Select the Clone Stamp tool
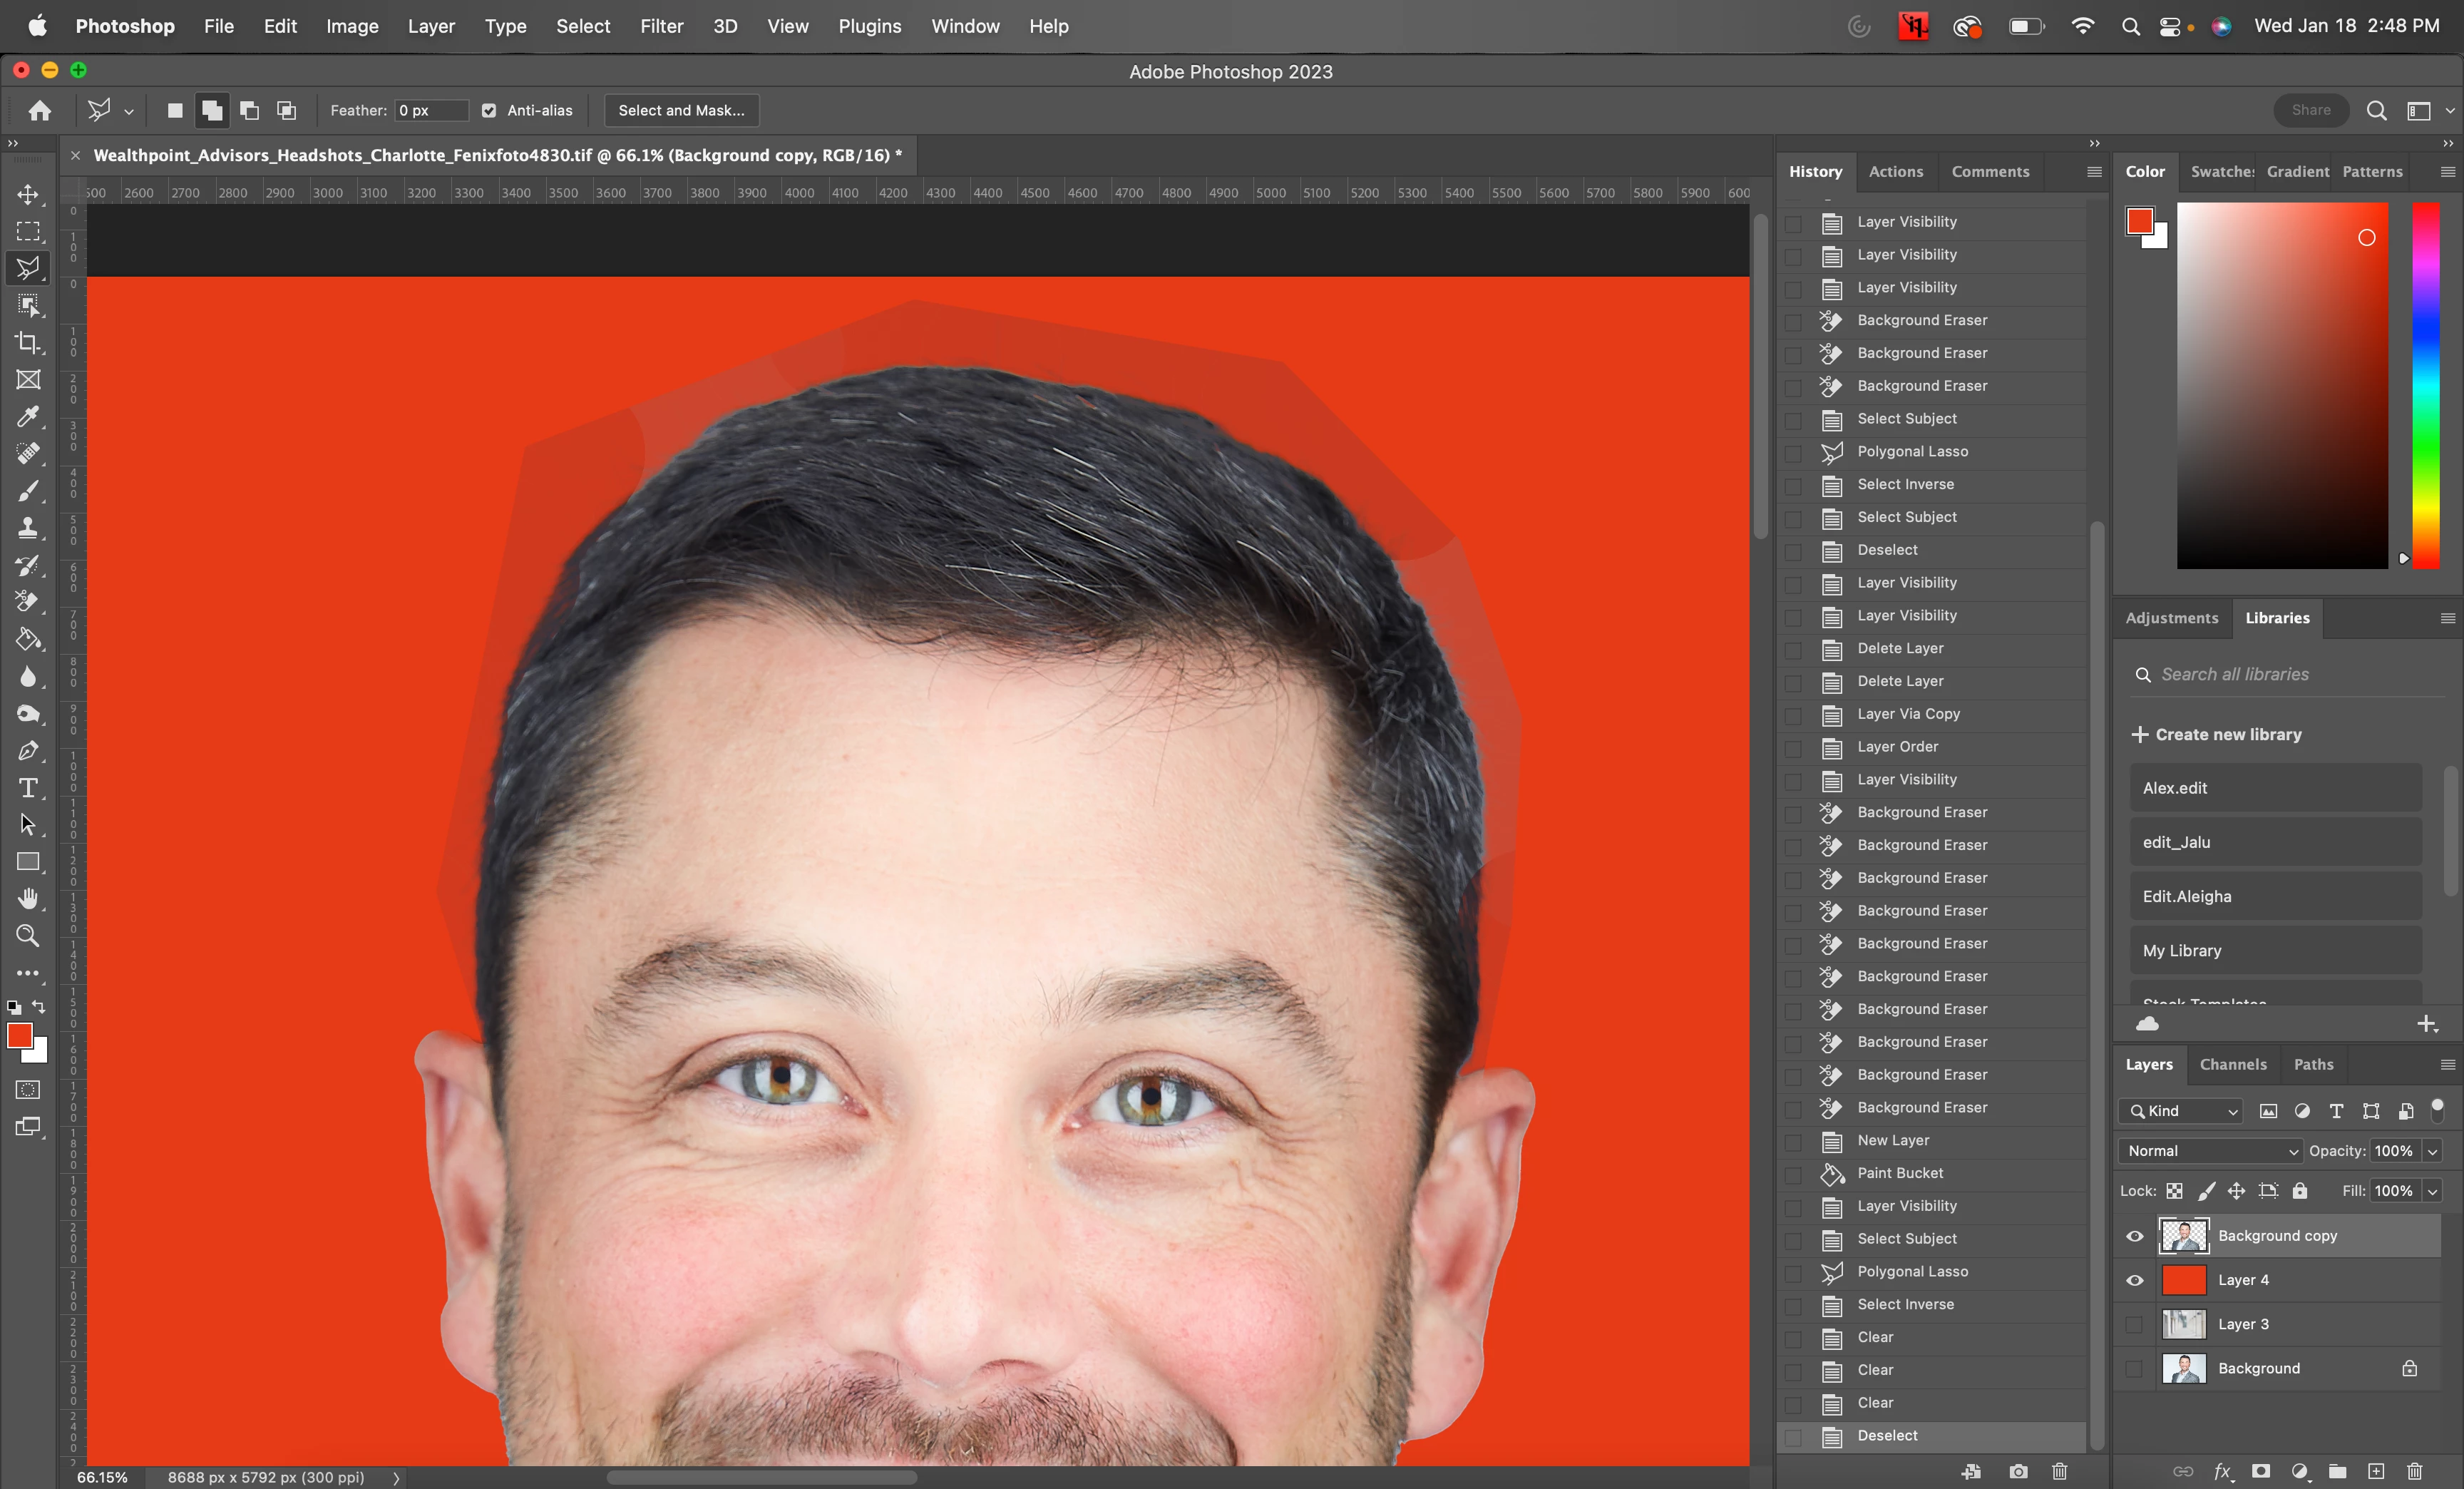The image size is (2464, 1489). [x=28, y=528]
